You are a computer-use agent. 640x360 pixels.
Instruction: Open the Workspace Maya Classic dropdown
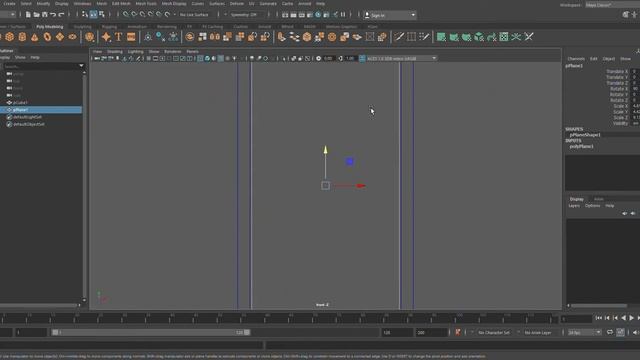click(x=612, y=5)
